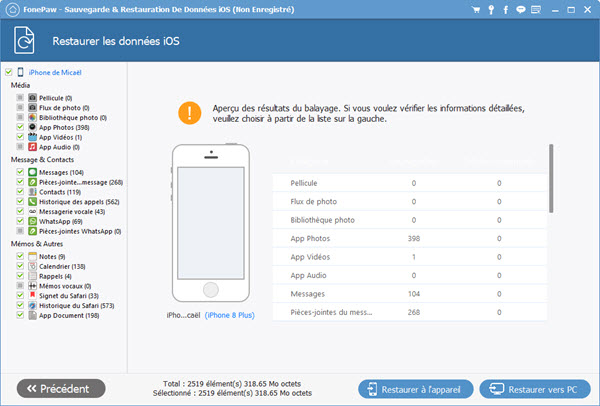600x406 pixels.
Task: Click the Calendrier icon in sidebar
Action: [x=33, y=266]
